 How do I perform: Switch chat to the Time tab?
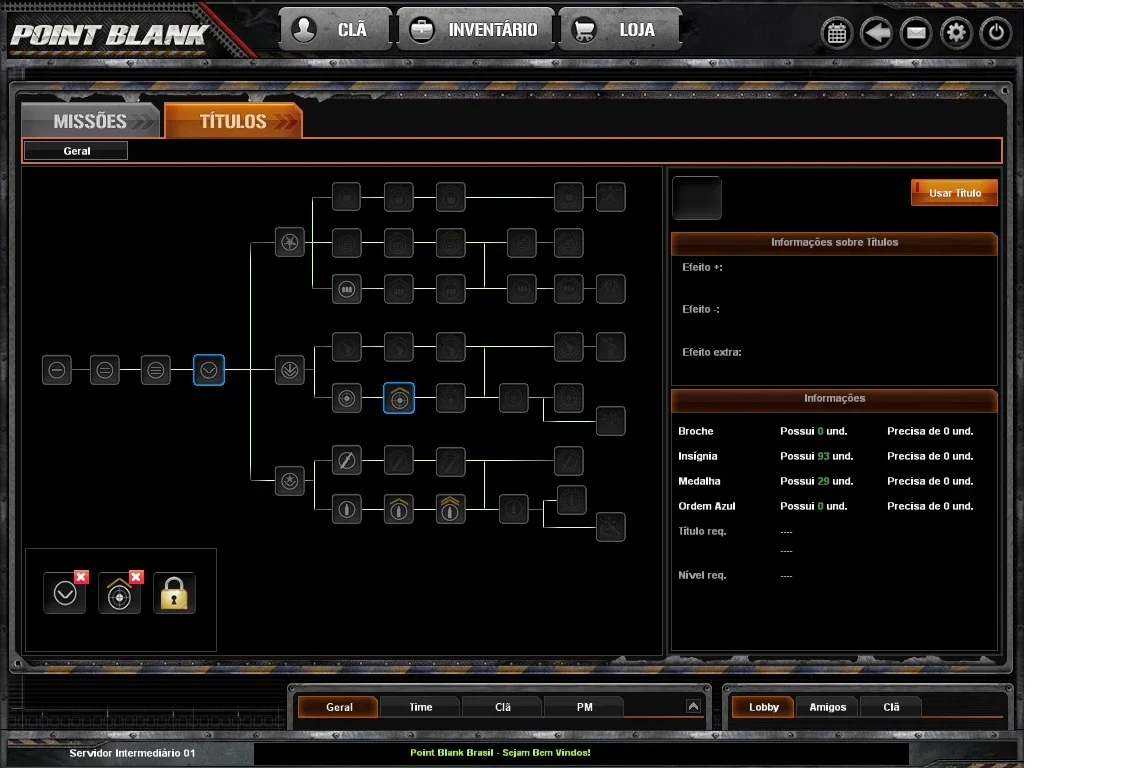click(x=421, y=707)
